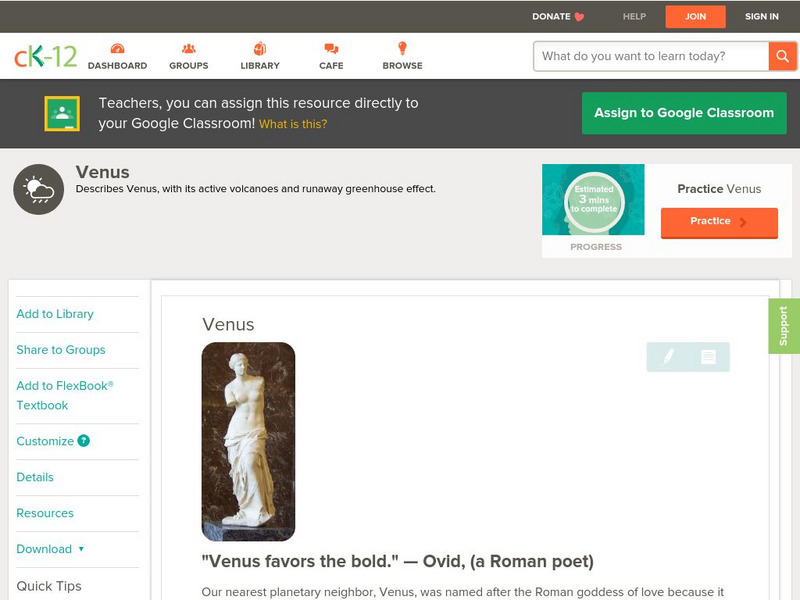
Task: Click the Customize link
Action: (45, 441)
